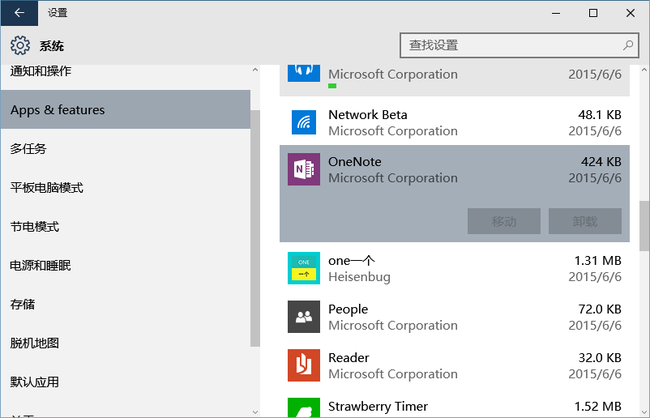Click the system settings gear icon
This screenshot has height=418, width=650.
pyautogui.click(x=20, y=46)
